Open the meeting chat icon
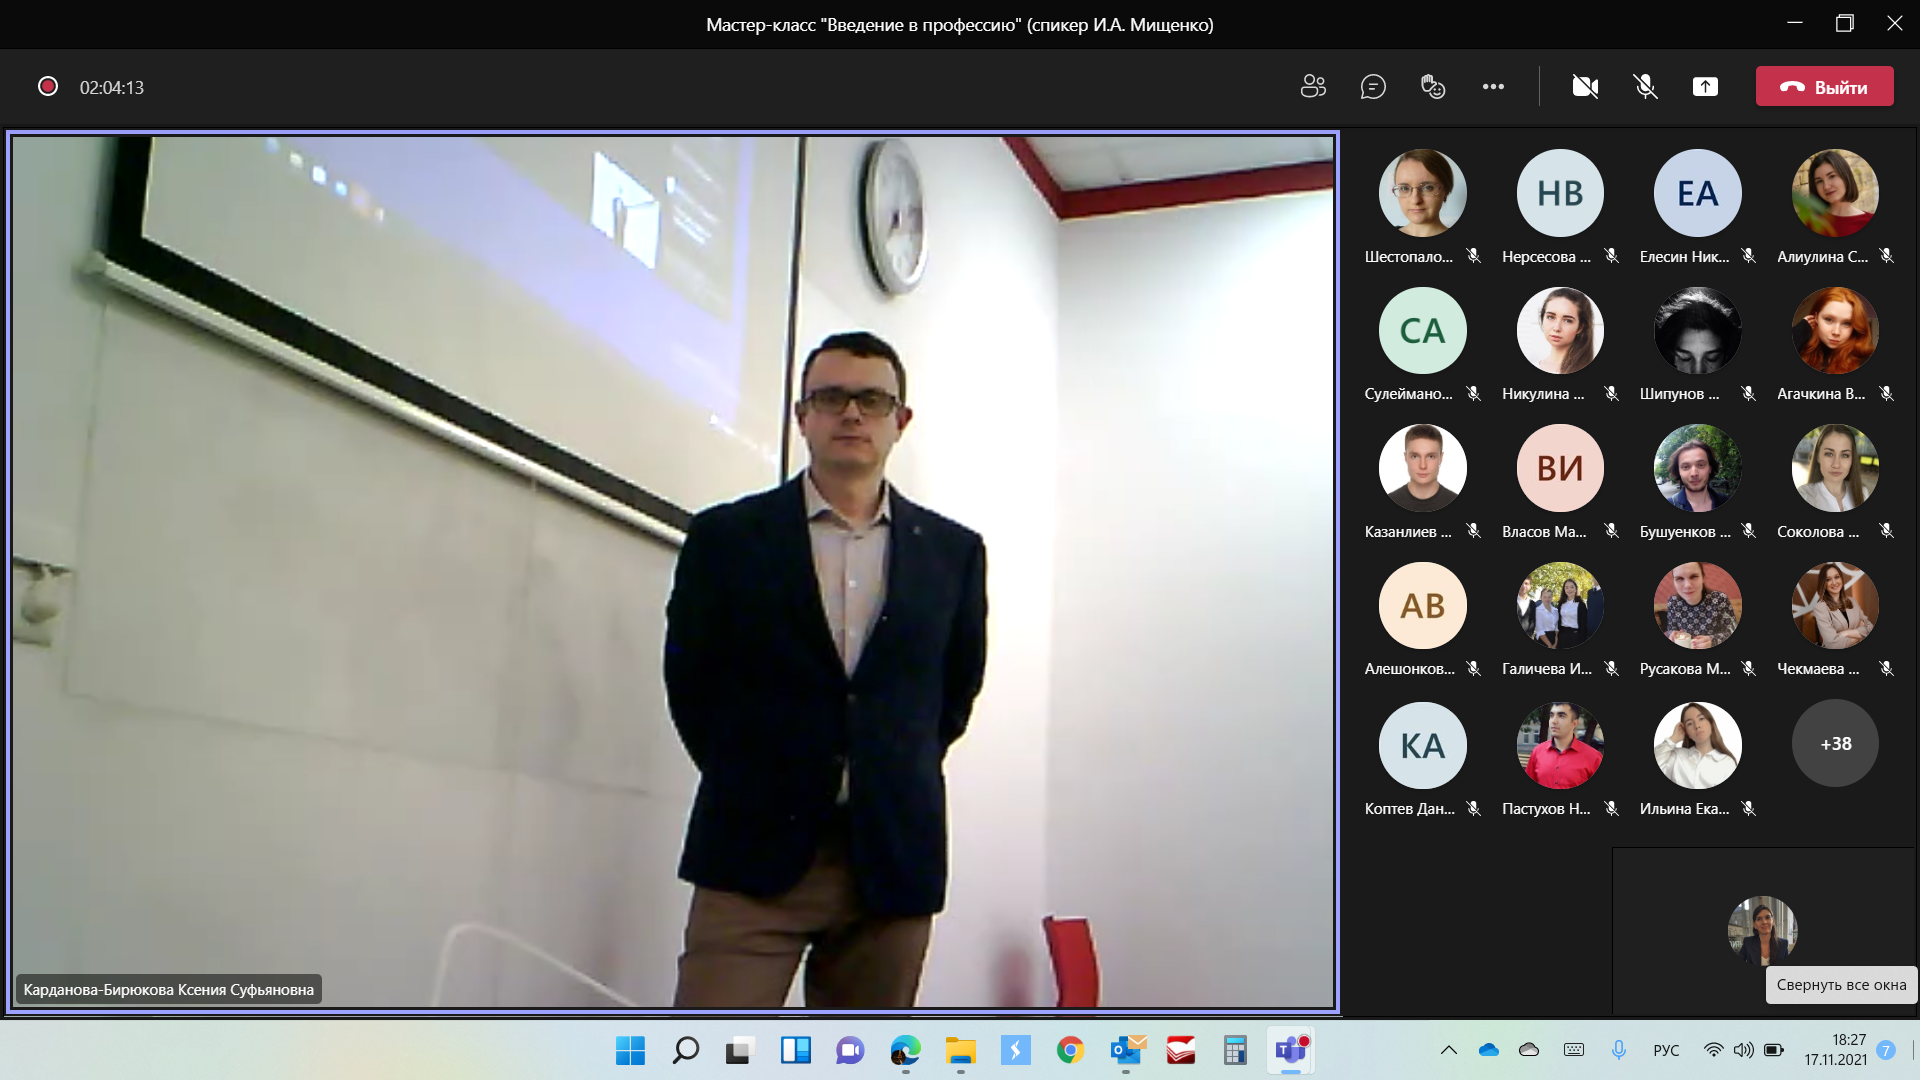The image size is (1920, 1080). [x=1373, y=87]
